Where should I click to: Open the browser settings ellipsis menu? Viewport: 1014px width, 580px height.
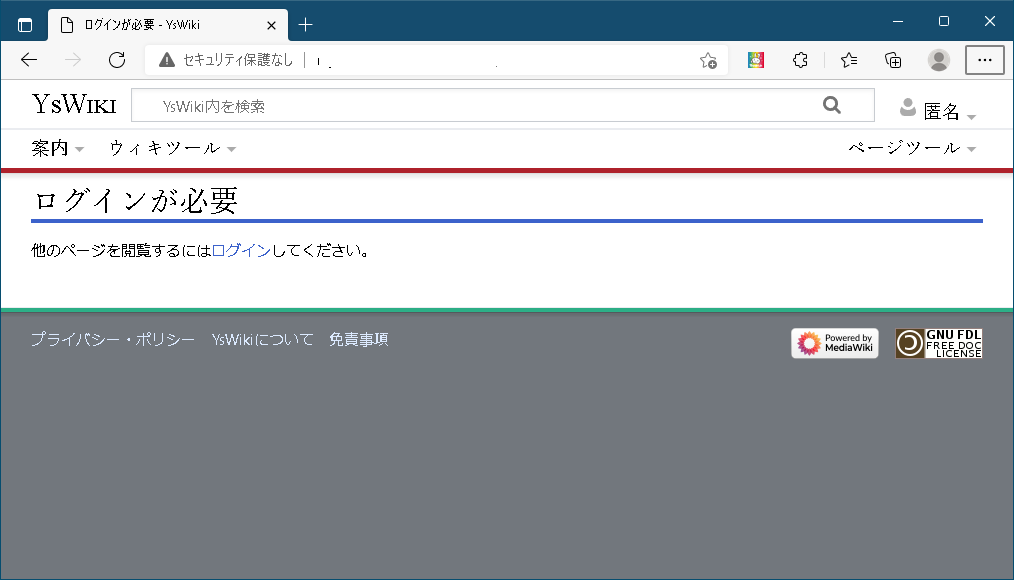point(984,60)
